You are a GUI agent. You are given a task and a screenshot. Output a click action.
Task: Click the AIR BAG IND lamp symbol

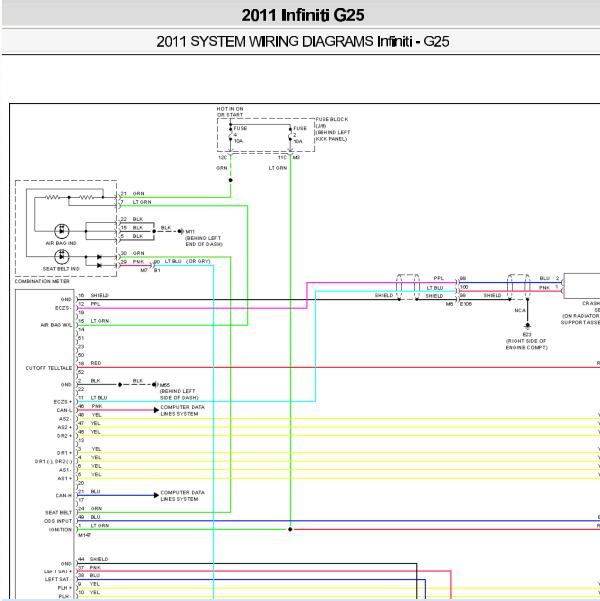click(62, 231)
